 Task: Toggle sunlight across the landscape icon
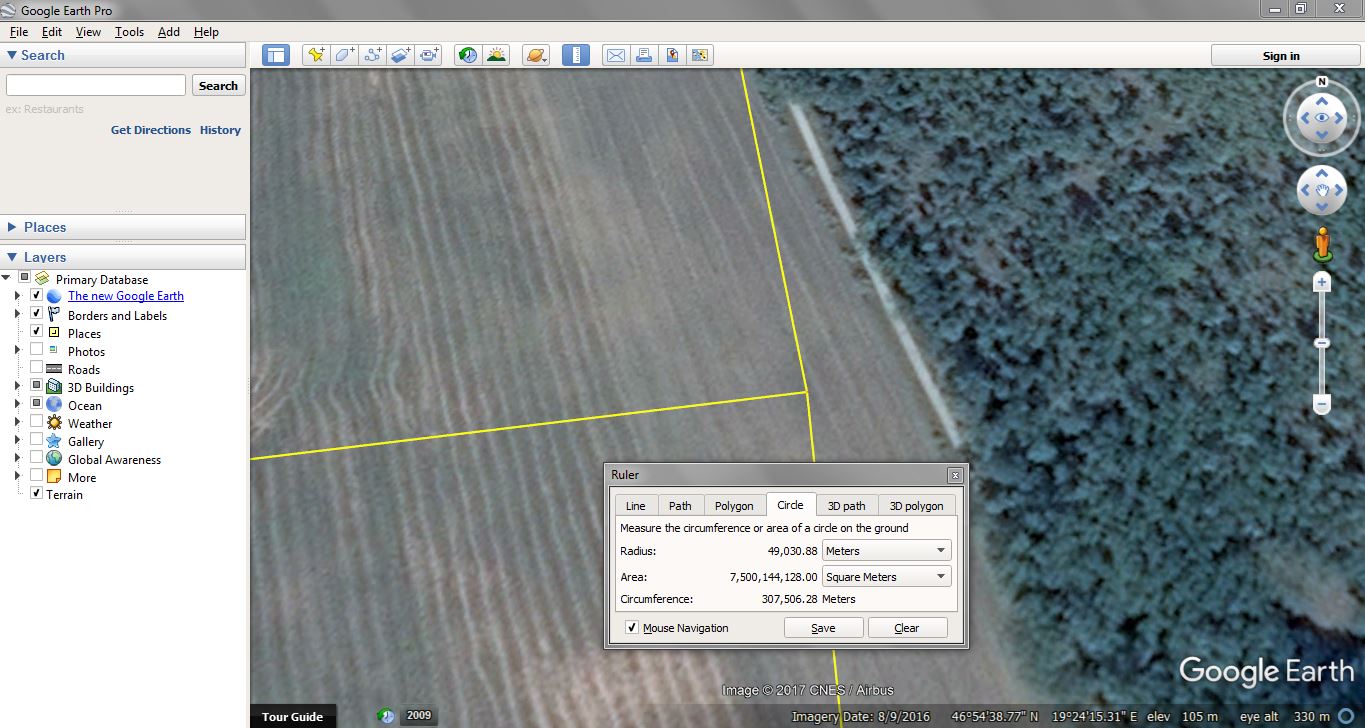pyautogui.click(x=496, y=55)
